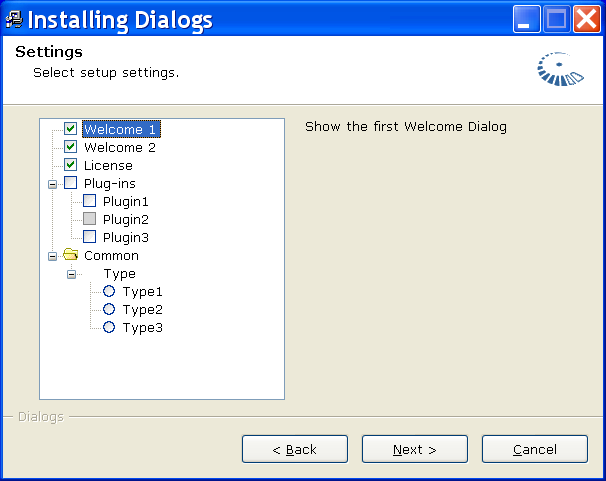
Task: Choose the Type3 radio option
Action: pos(109,327)
